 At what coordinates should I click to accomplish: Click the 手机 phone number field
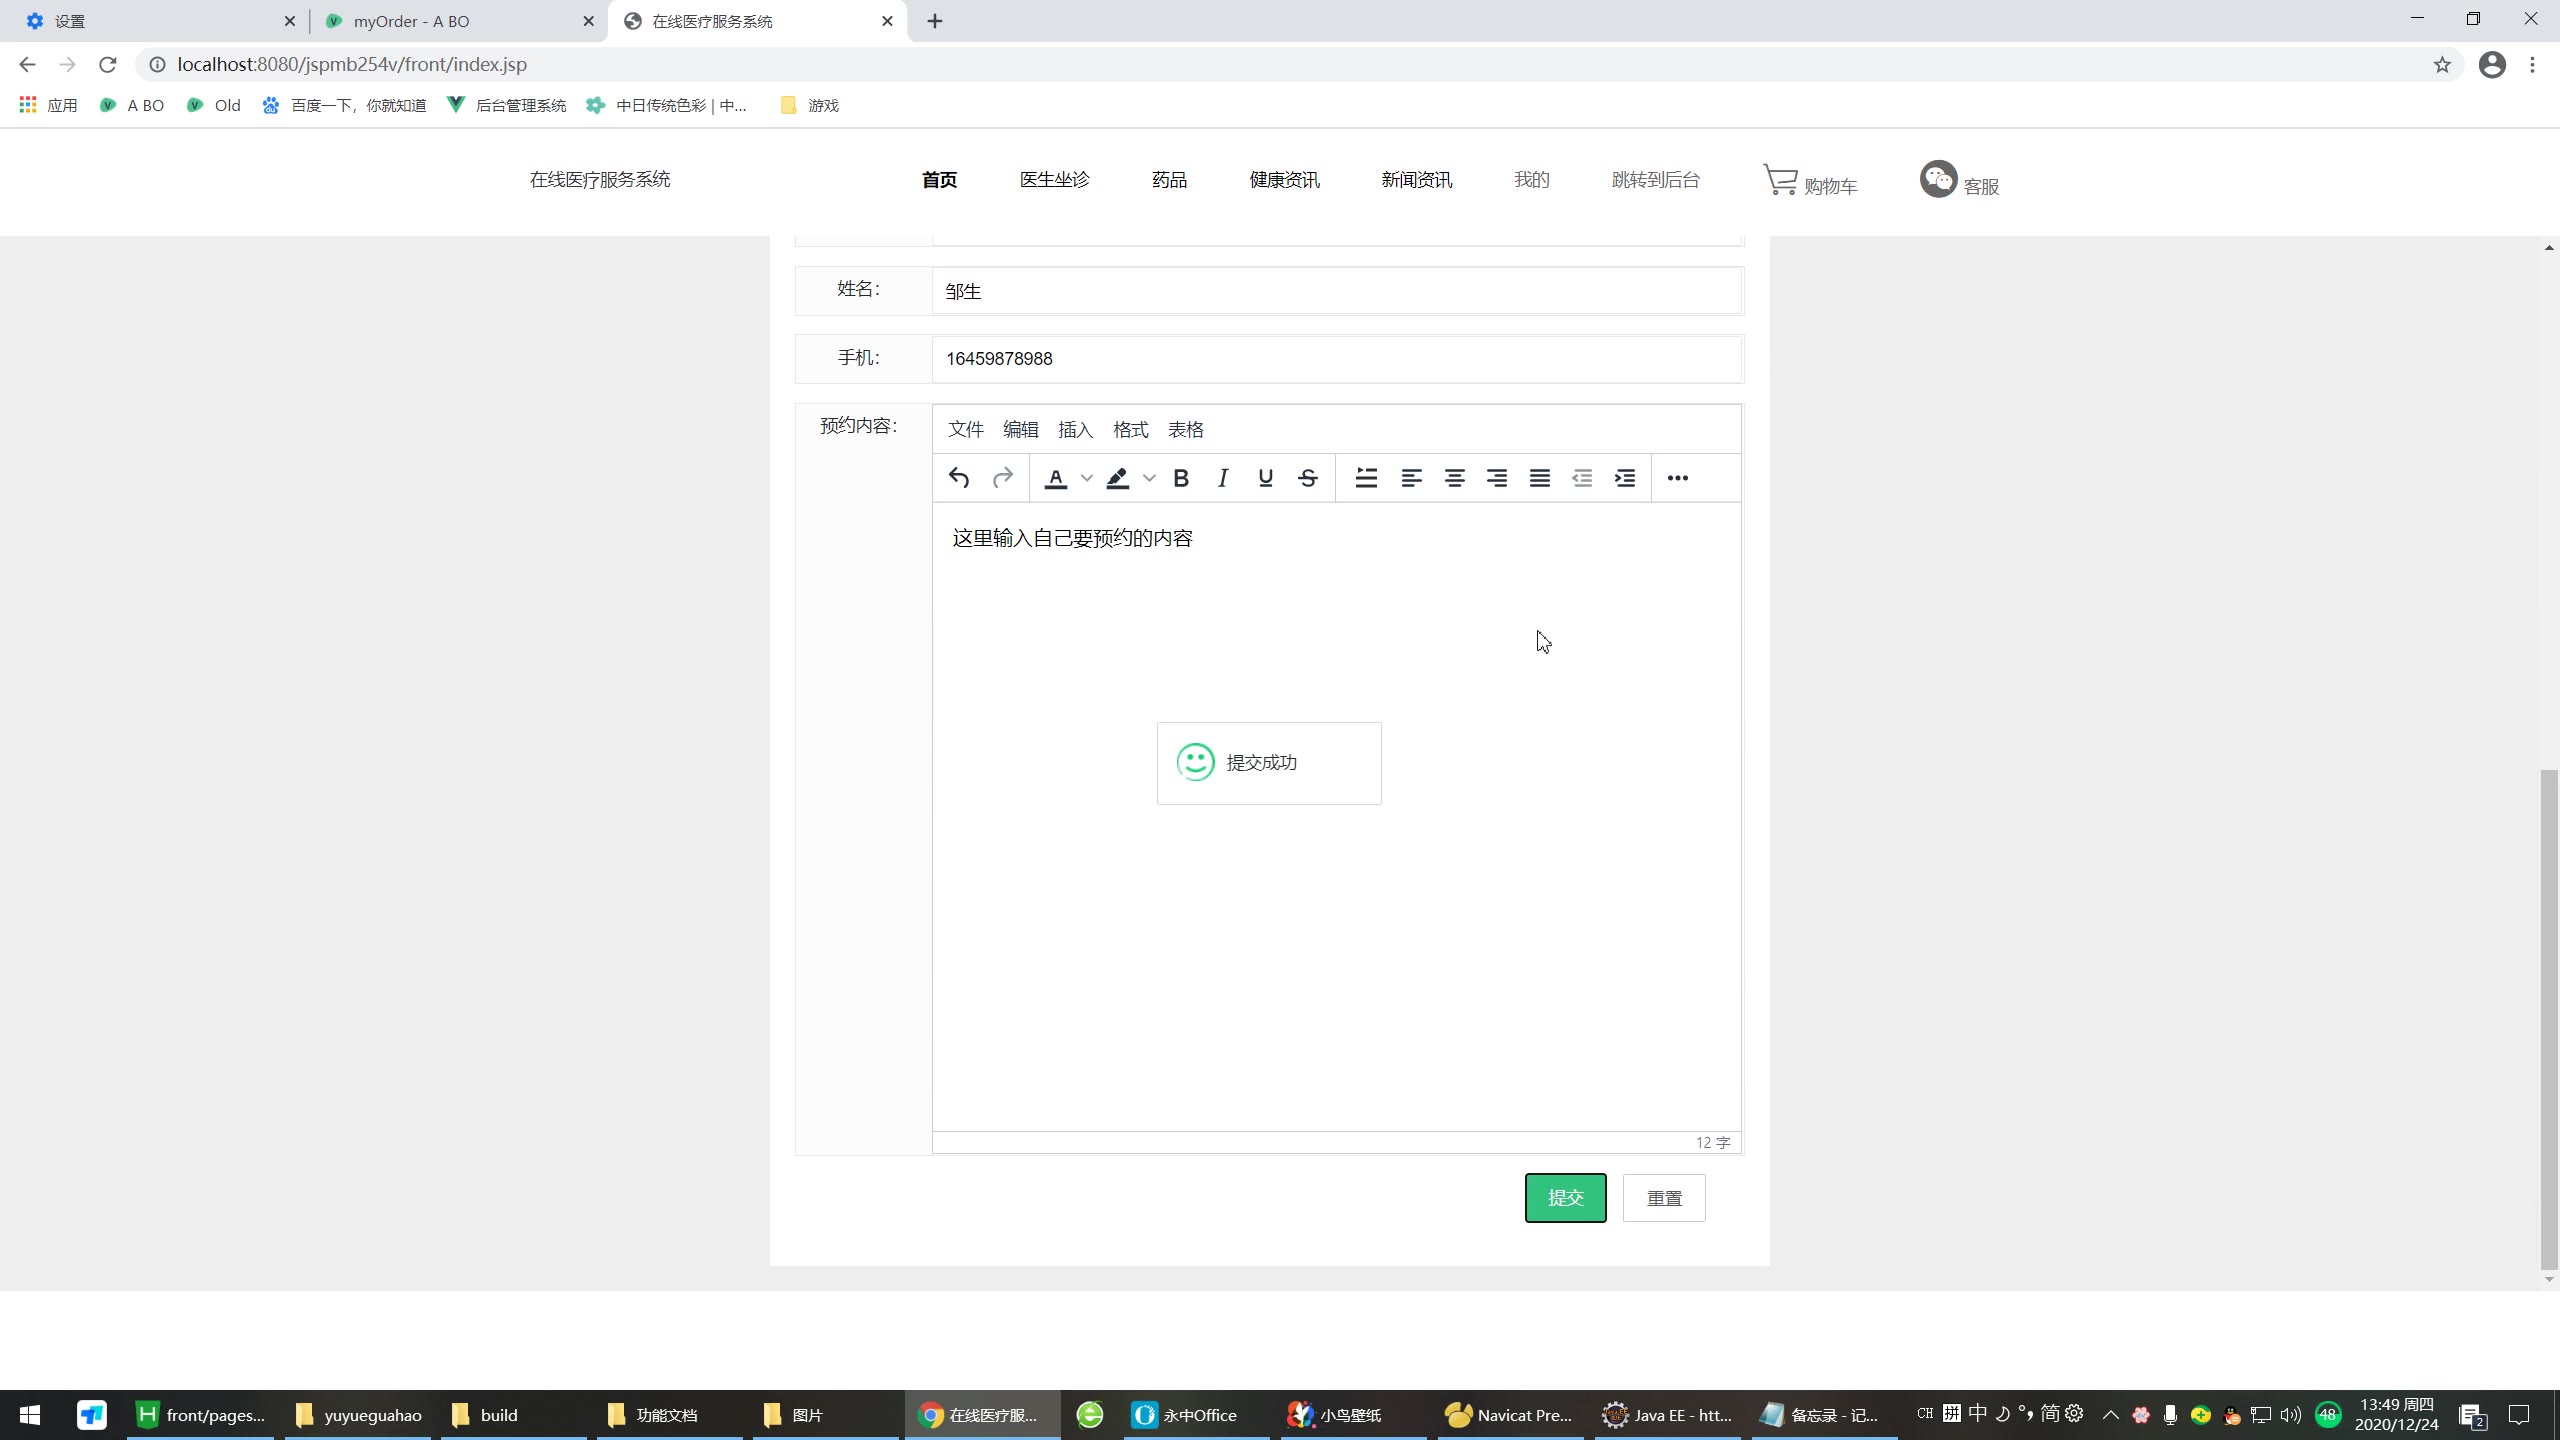pos(1336,359)
